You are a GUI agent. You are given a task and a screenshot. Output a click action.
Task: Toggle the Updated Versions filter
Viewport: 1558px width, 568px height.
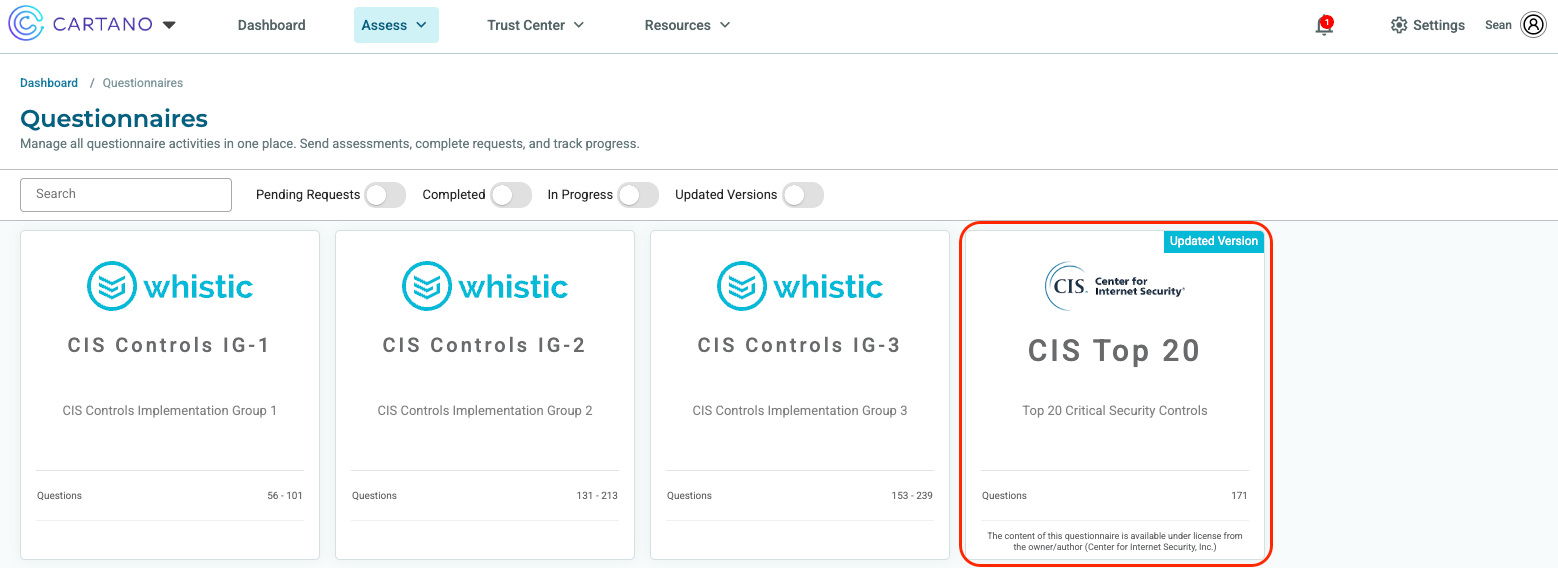coord(802,195)
